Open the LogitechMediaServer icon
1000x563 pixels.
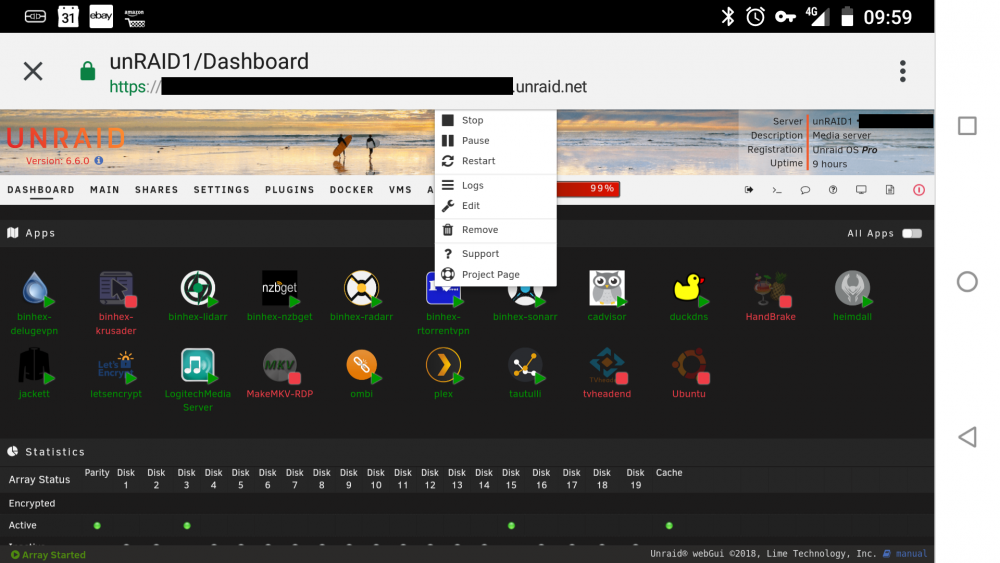[x=198, y=365]
